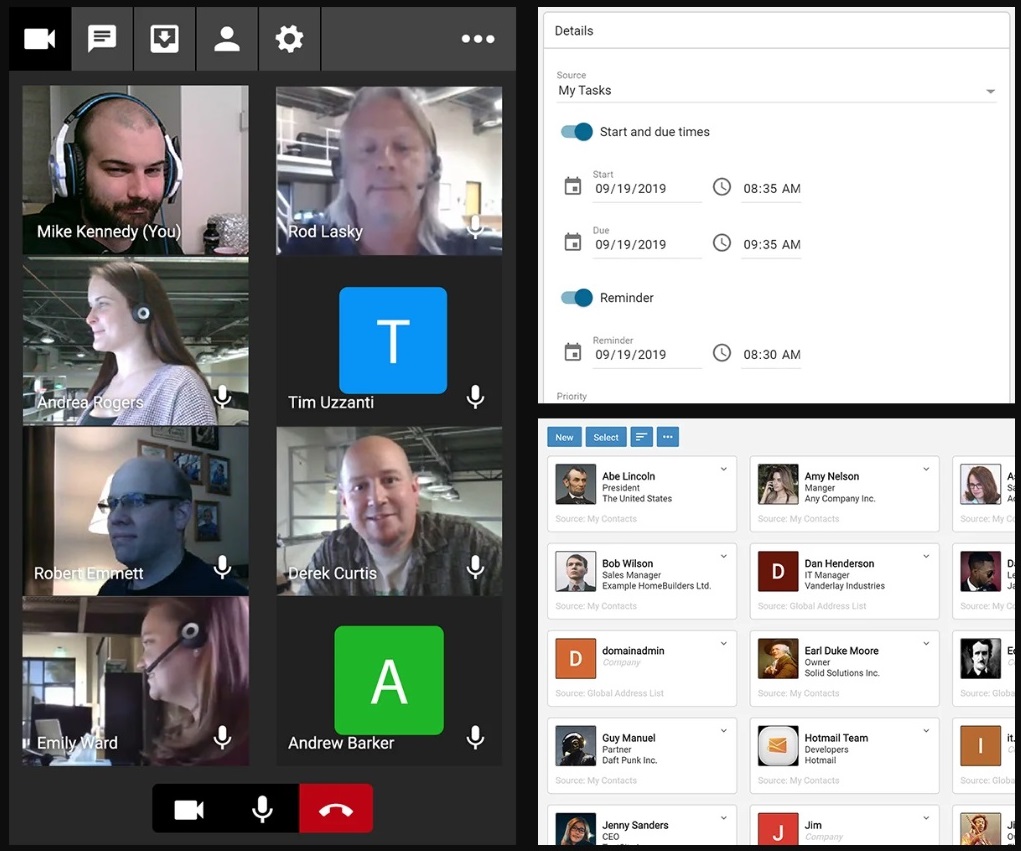
Task: Expand the Source My Tasks dropdown
Action: coord(990,91)
